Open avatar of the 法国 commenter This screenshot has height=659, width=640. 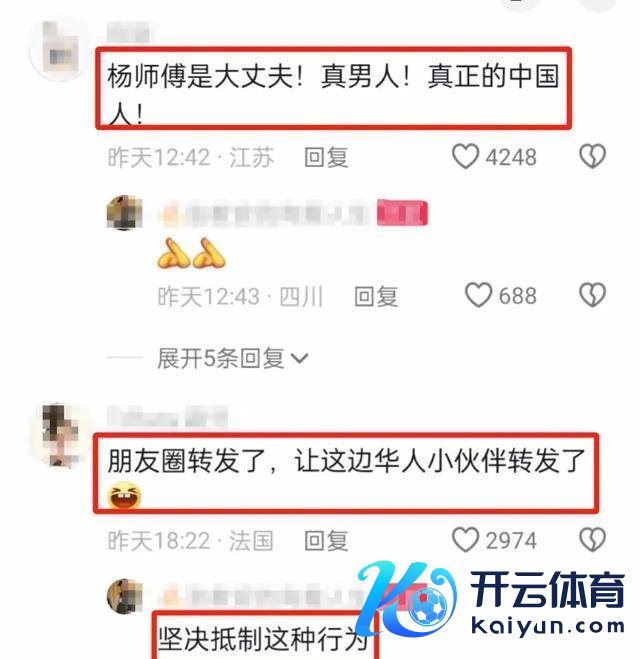(61, 436)
